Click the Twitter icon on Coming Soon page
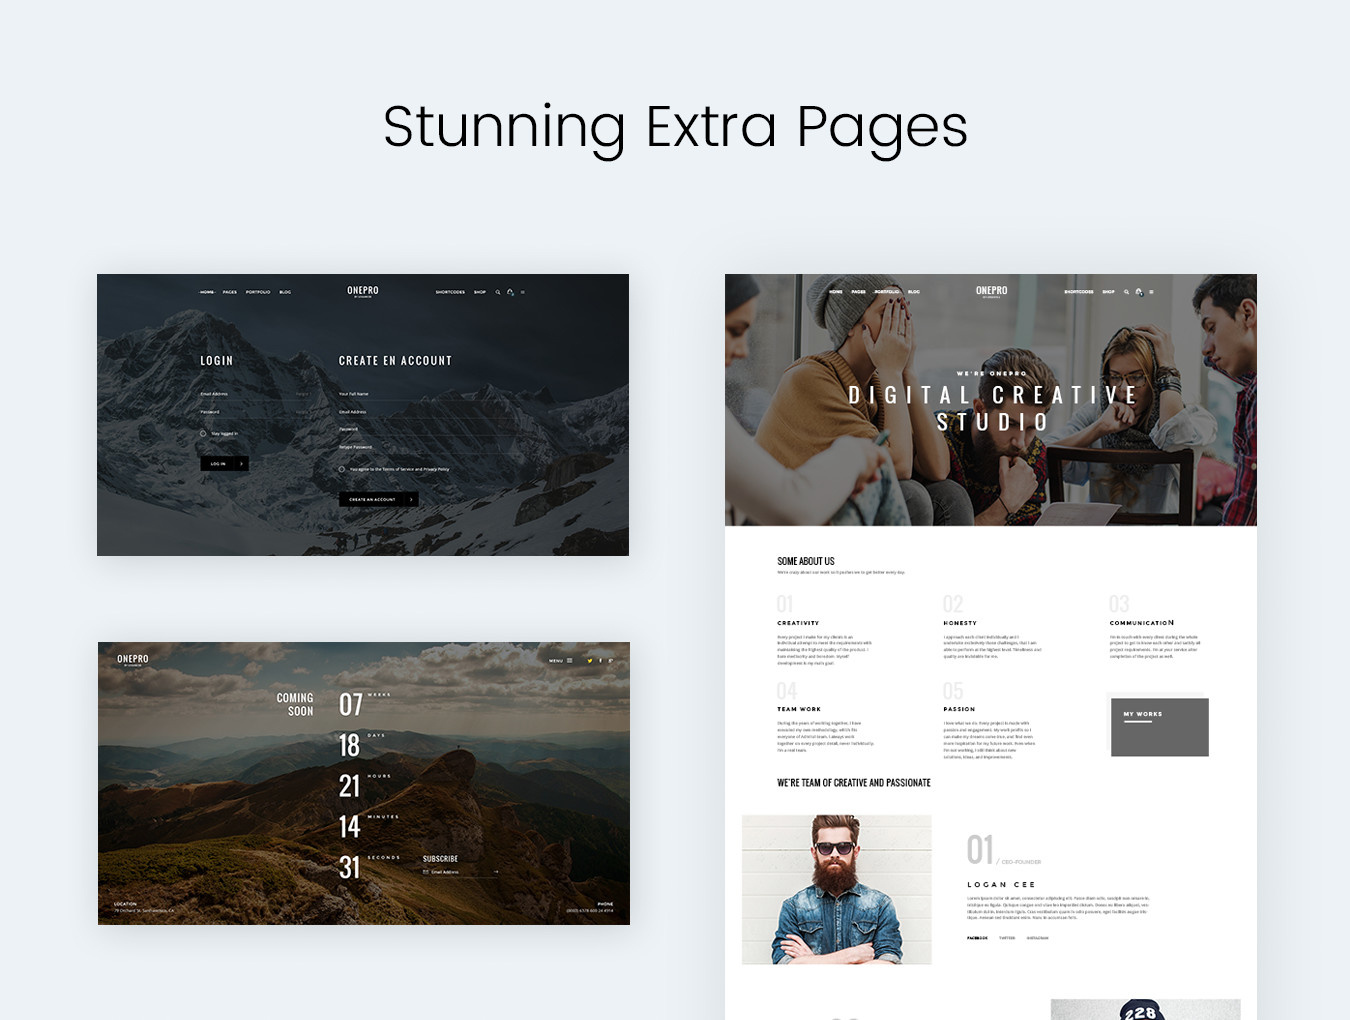1350x1020 pixels. point(590,660)
